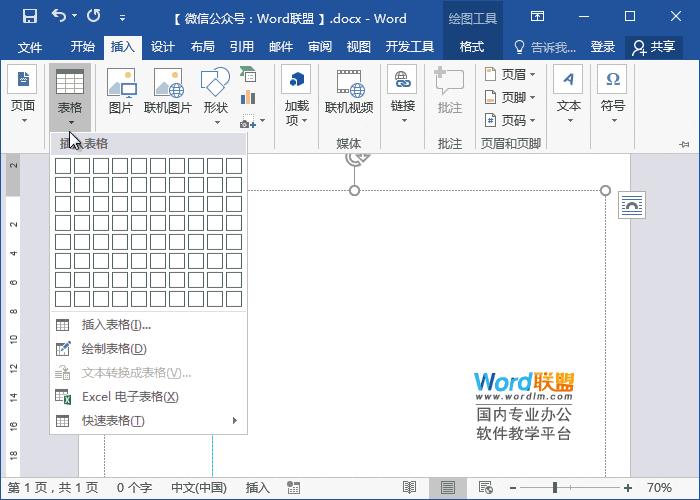The image size is (700, 500).
Task: Switch to the 开始 tab
Action: (83, 47)
